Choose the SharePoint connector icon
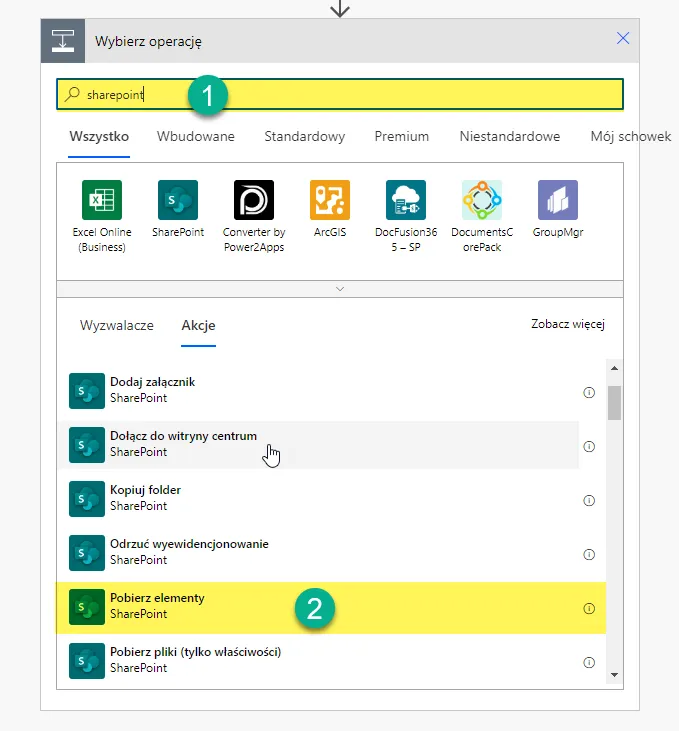 tap(177, 200)
